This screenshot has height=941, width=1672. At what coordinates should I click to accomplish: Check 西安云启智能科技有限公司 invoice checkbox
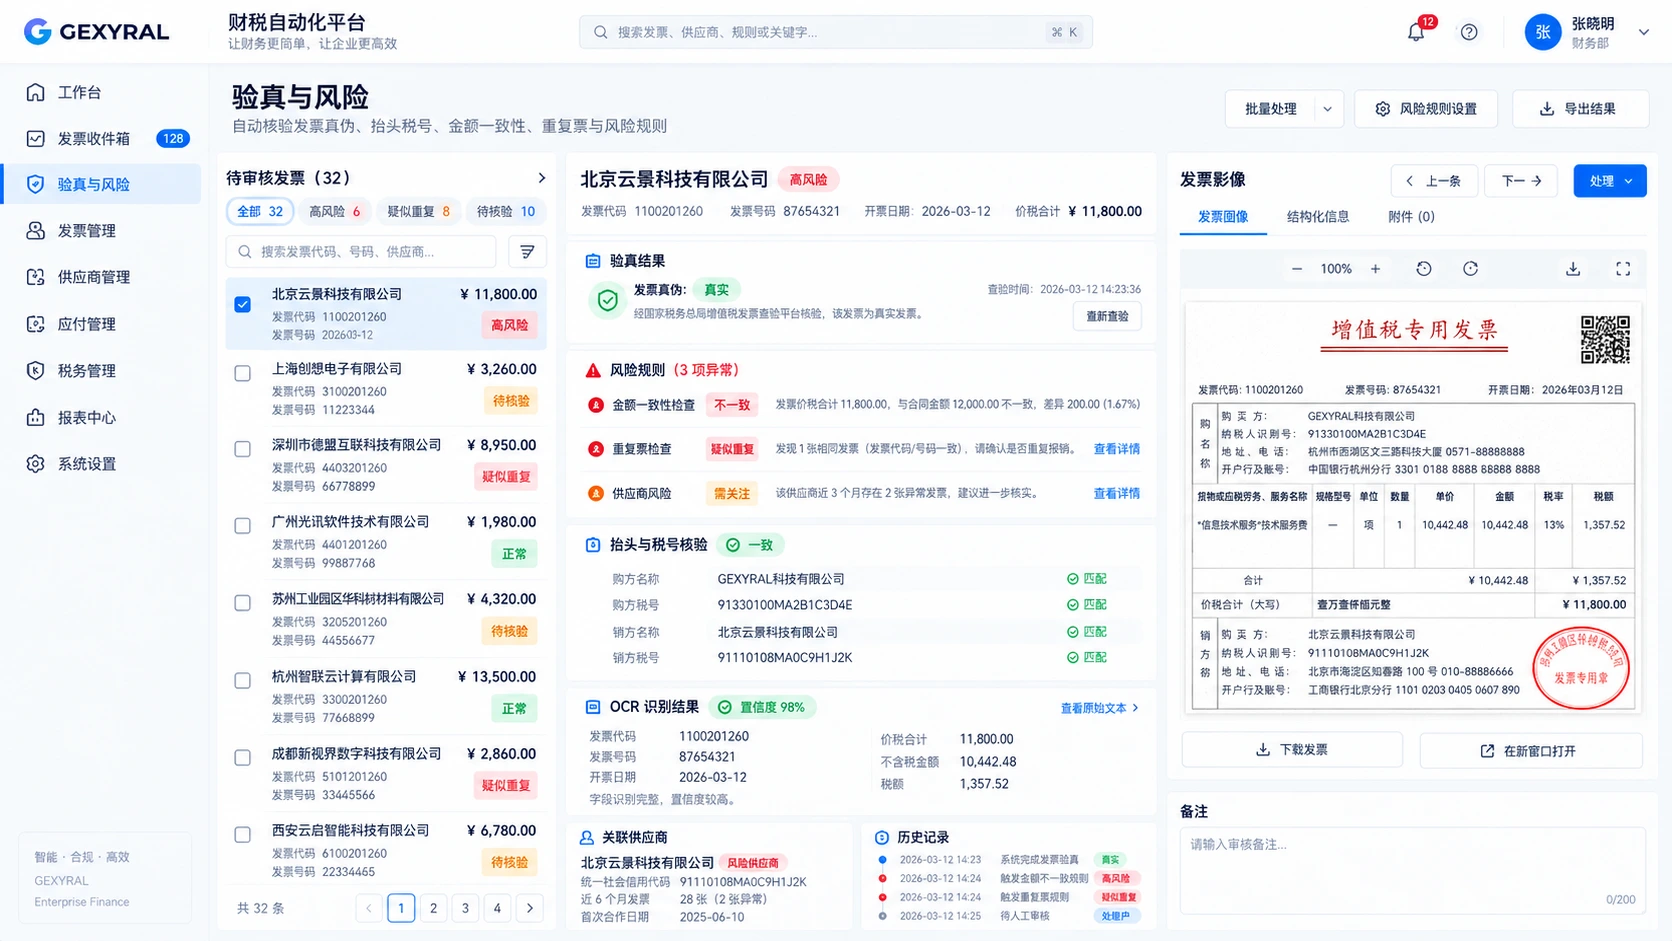point(242,835)
